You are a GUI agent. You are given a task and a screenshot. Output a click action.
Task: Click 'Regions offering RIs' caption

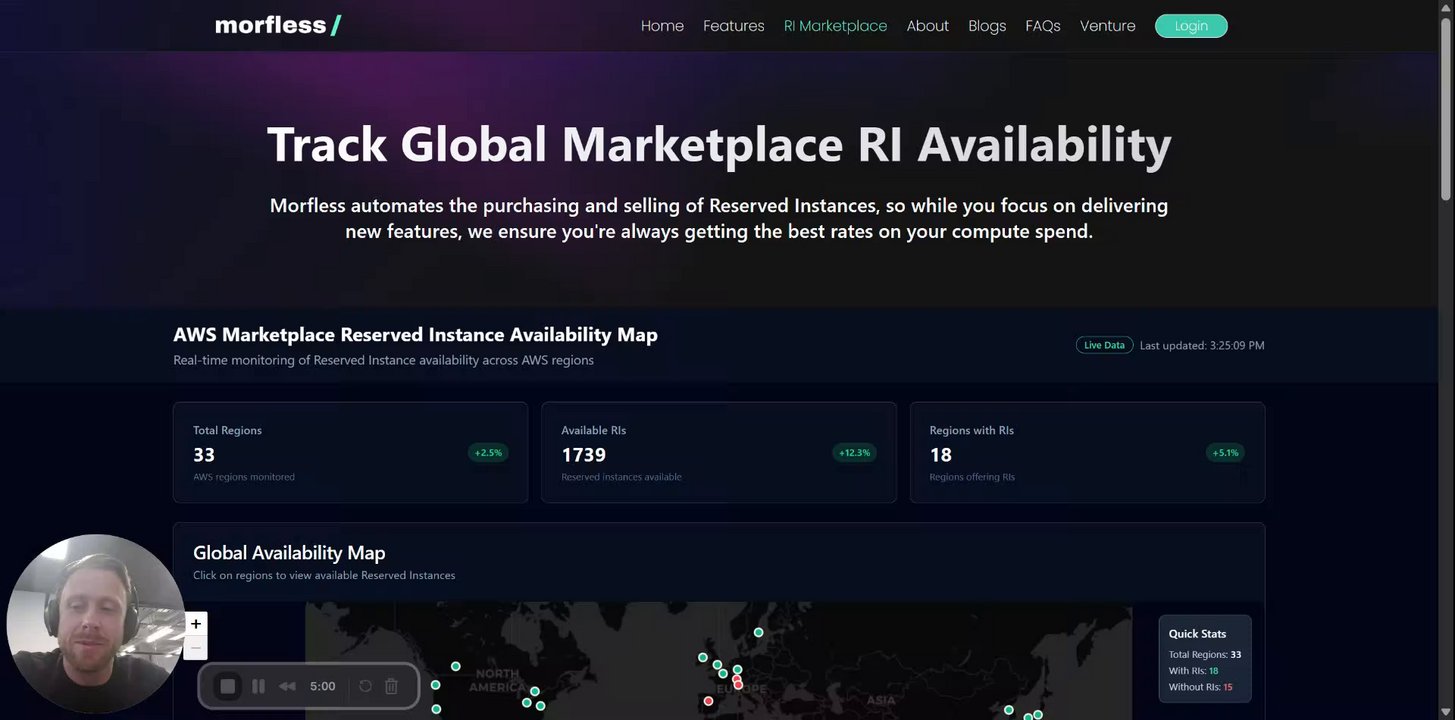click(972, 477)
